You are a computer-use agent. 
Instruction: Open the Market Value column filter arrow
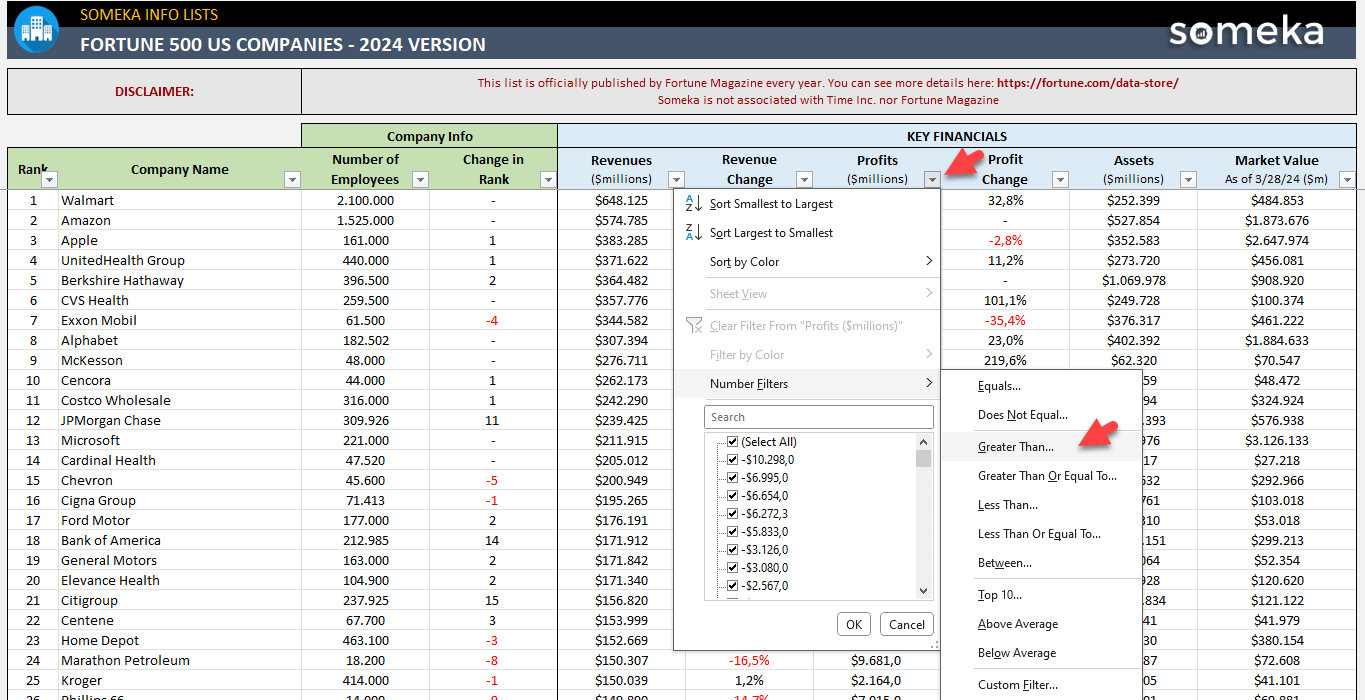pyautogui.click(x=1346, y=180)
